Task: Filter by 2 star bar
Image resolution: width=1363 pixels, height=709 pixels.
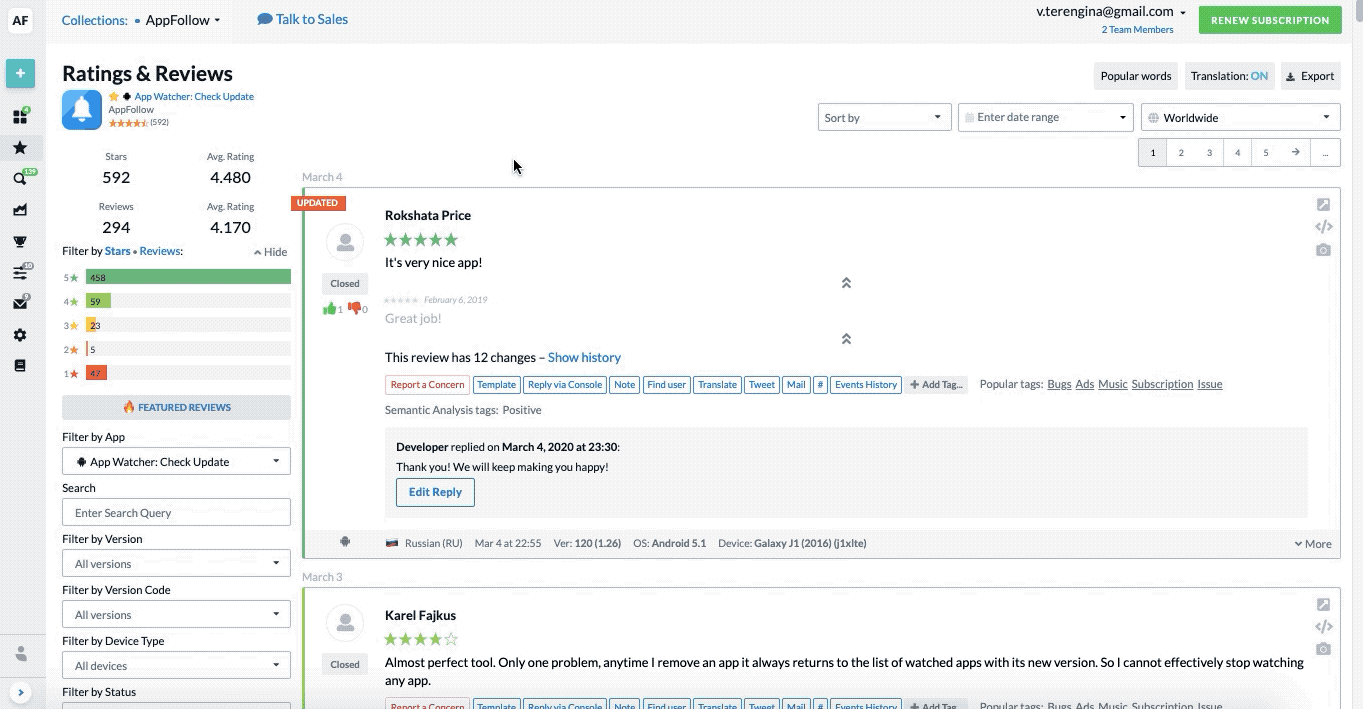Action: (x=188, y=349)
